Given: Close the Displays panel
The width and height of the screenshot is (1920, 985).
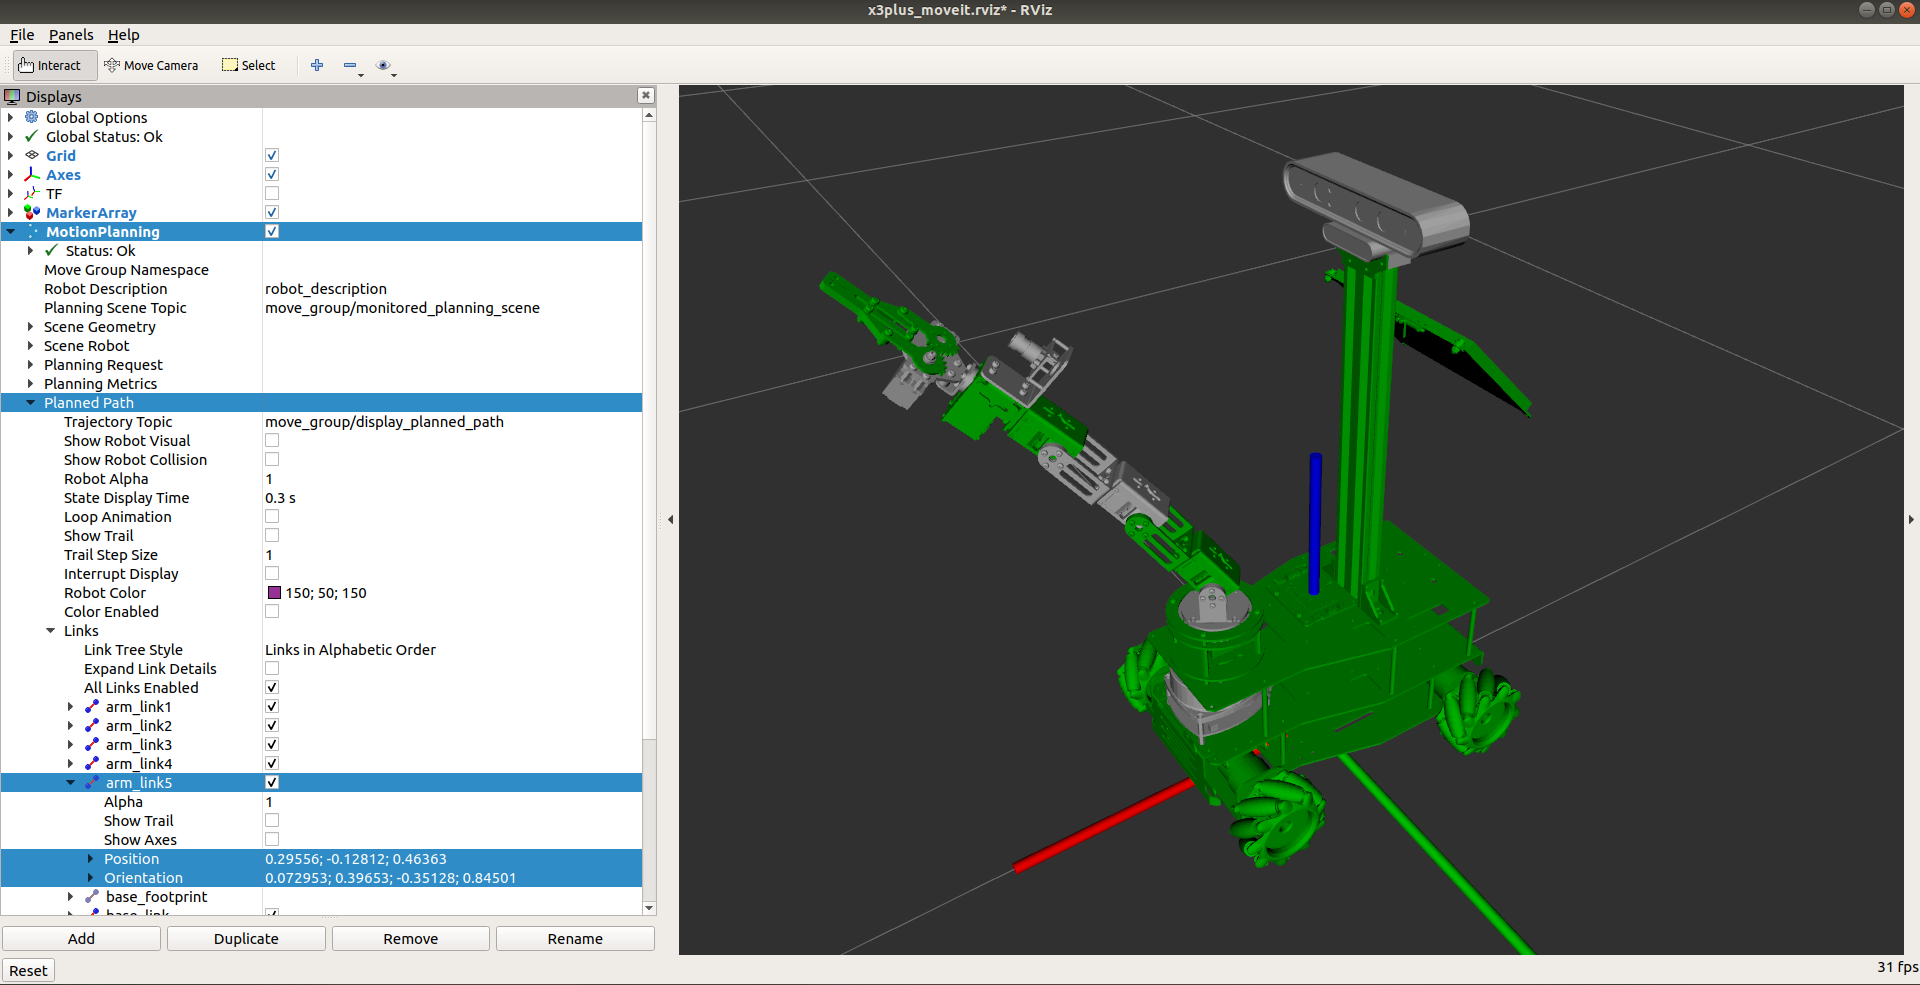Looking at the screenshot, I should coord(646,95).
